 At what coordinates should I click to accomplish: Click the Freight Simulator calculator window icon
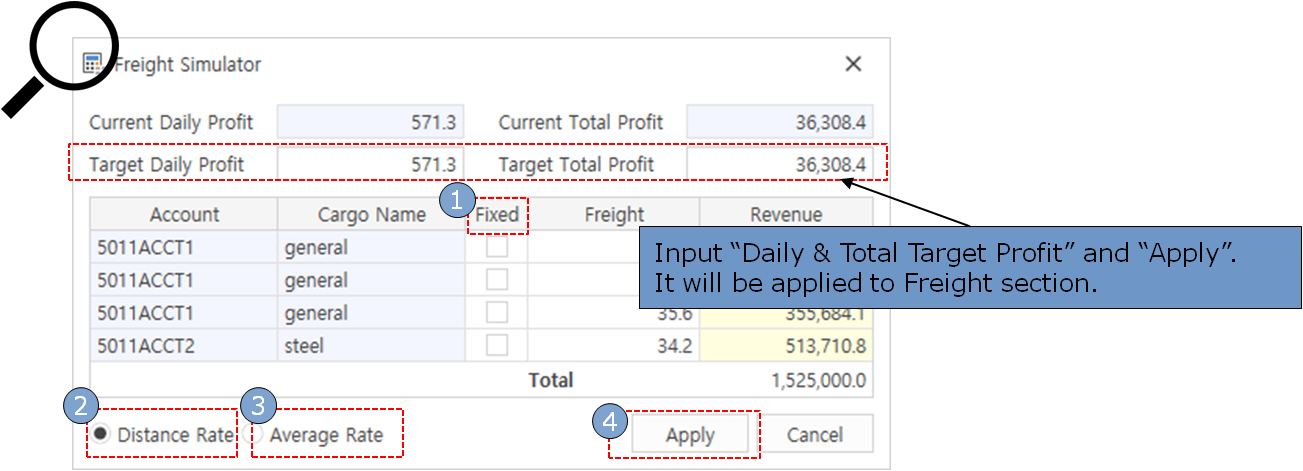point(92,65)
